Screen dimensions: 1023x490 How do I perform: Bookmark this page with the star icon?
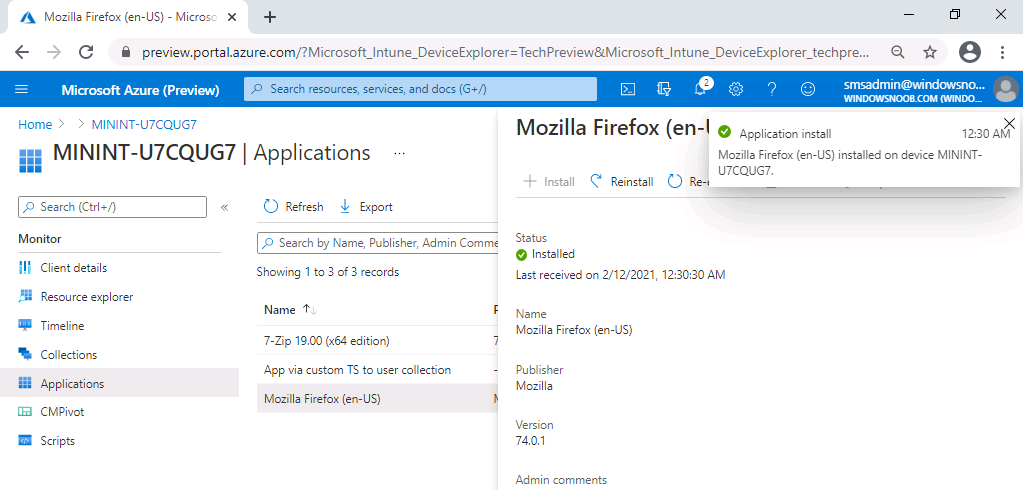[x=930, y=52]
